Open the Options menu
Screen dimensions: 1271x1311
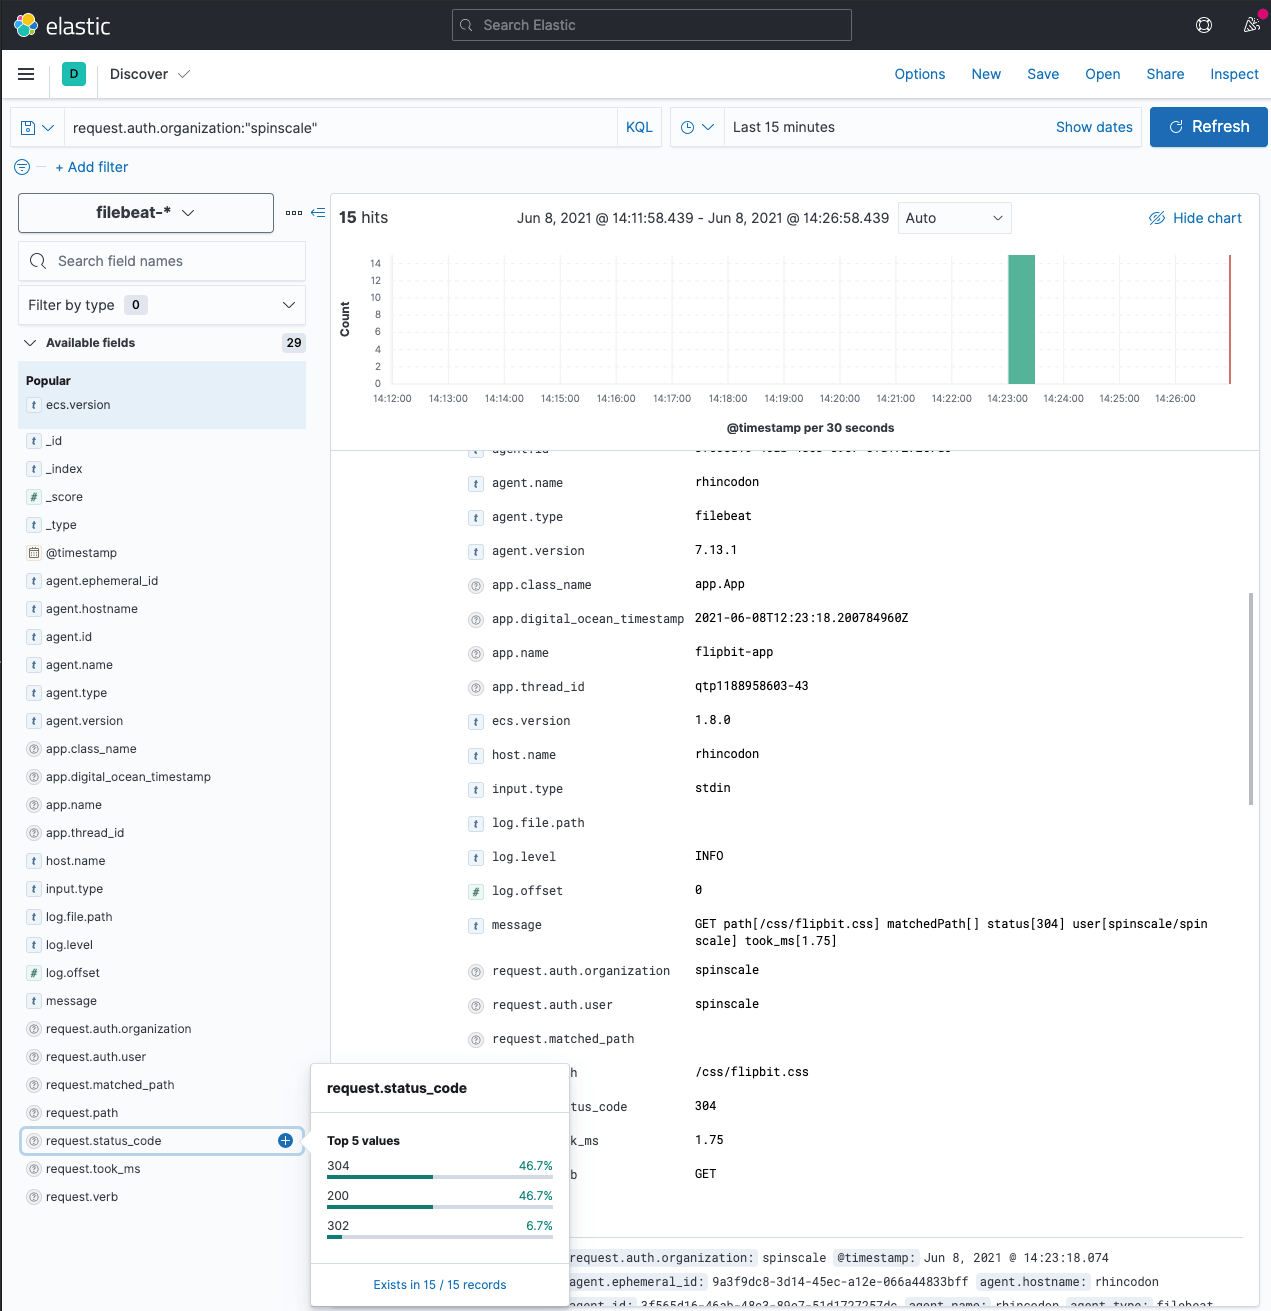tap(919, 74)
